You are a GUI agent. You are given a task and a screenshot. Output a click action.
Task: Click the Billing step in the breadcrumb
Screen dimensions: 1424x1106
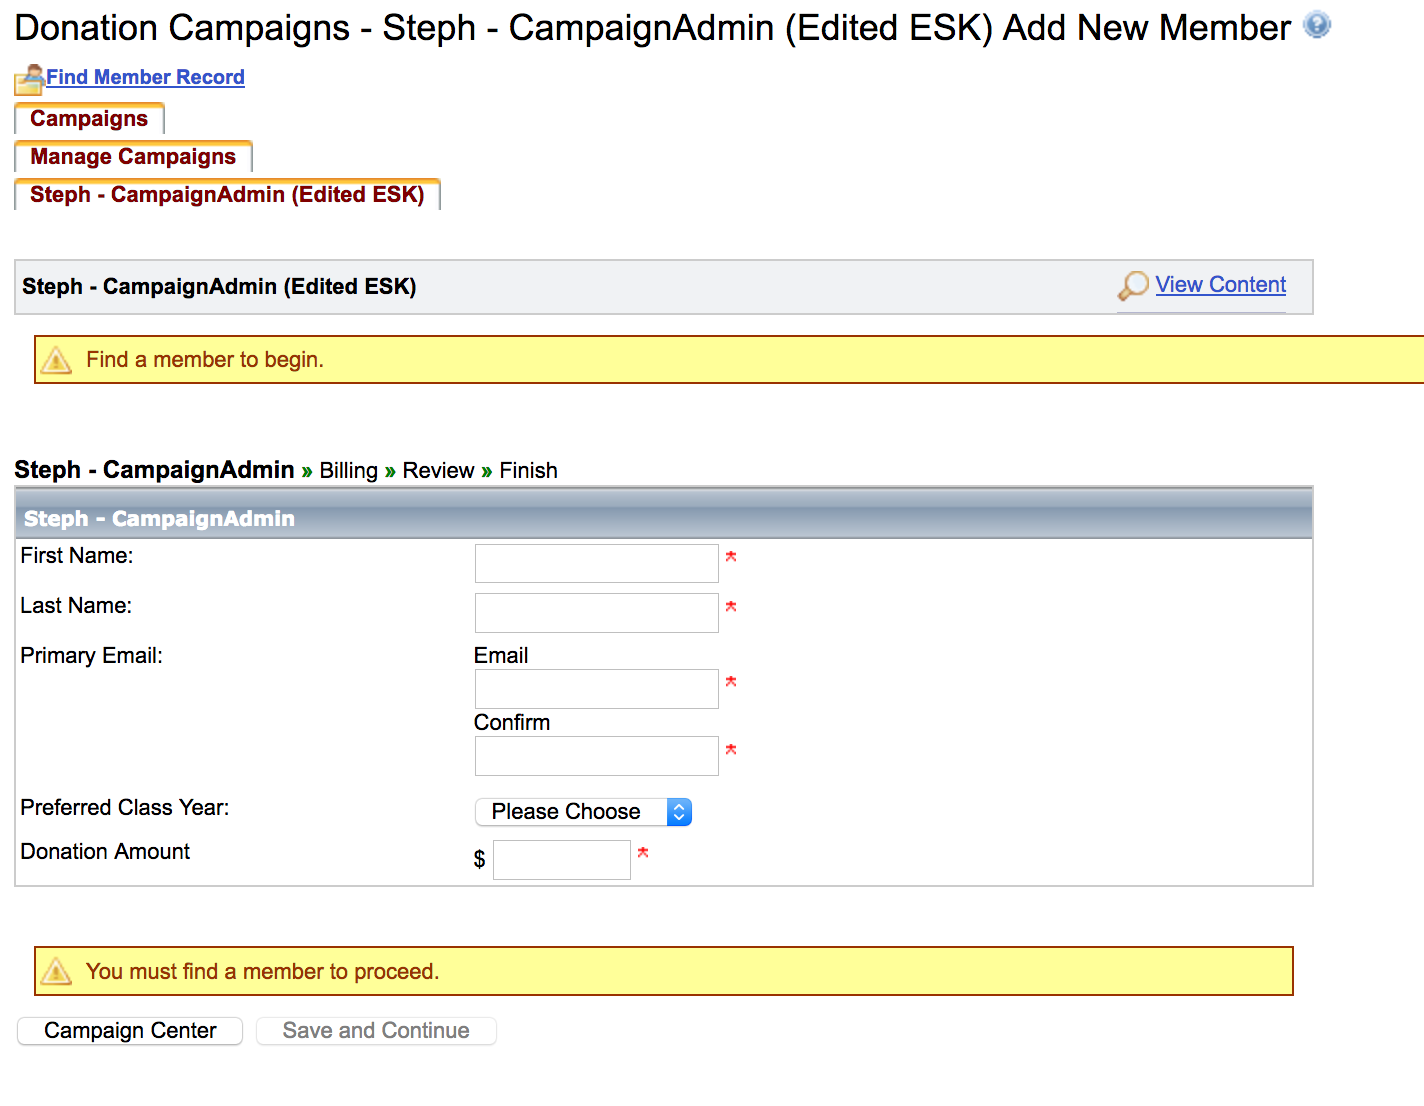pos(348,471)
